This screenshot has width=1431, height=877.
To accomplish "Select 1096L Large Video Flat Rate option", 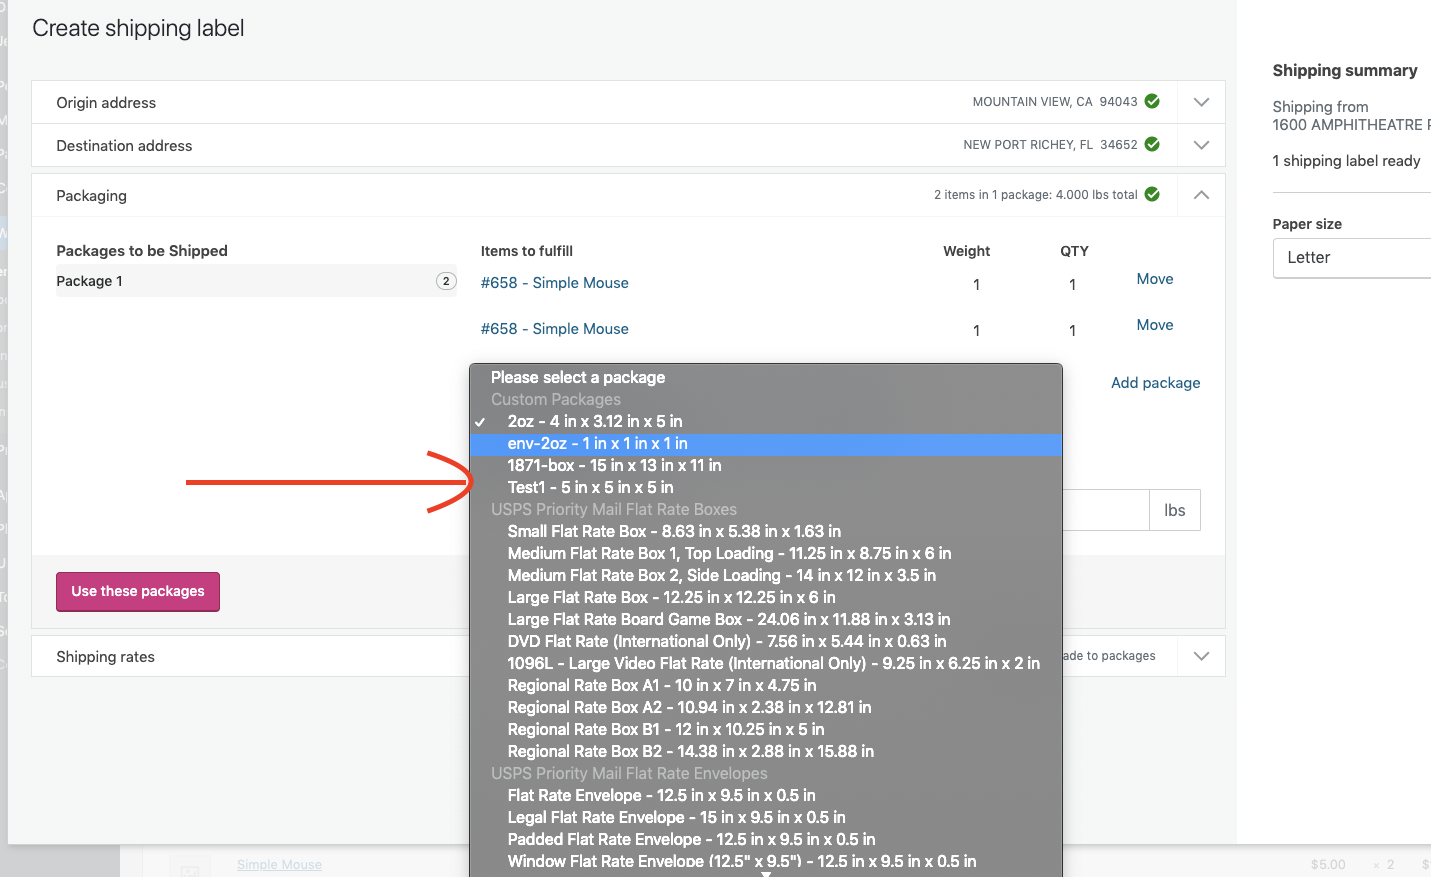I will point(766,663).
